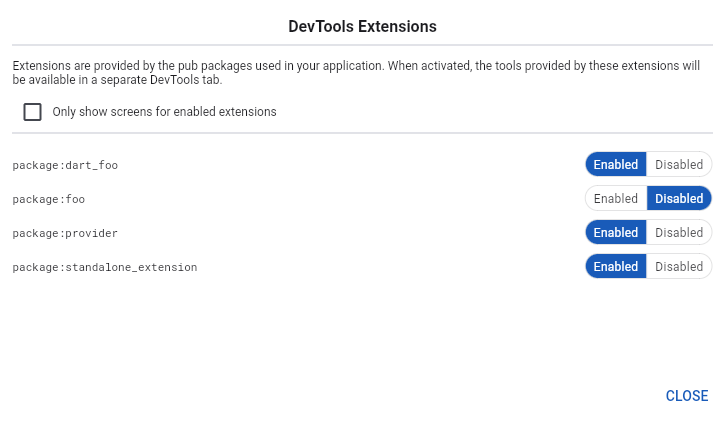Click the package:standalone_extension name label

(105, 267)
